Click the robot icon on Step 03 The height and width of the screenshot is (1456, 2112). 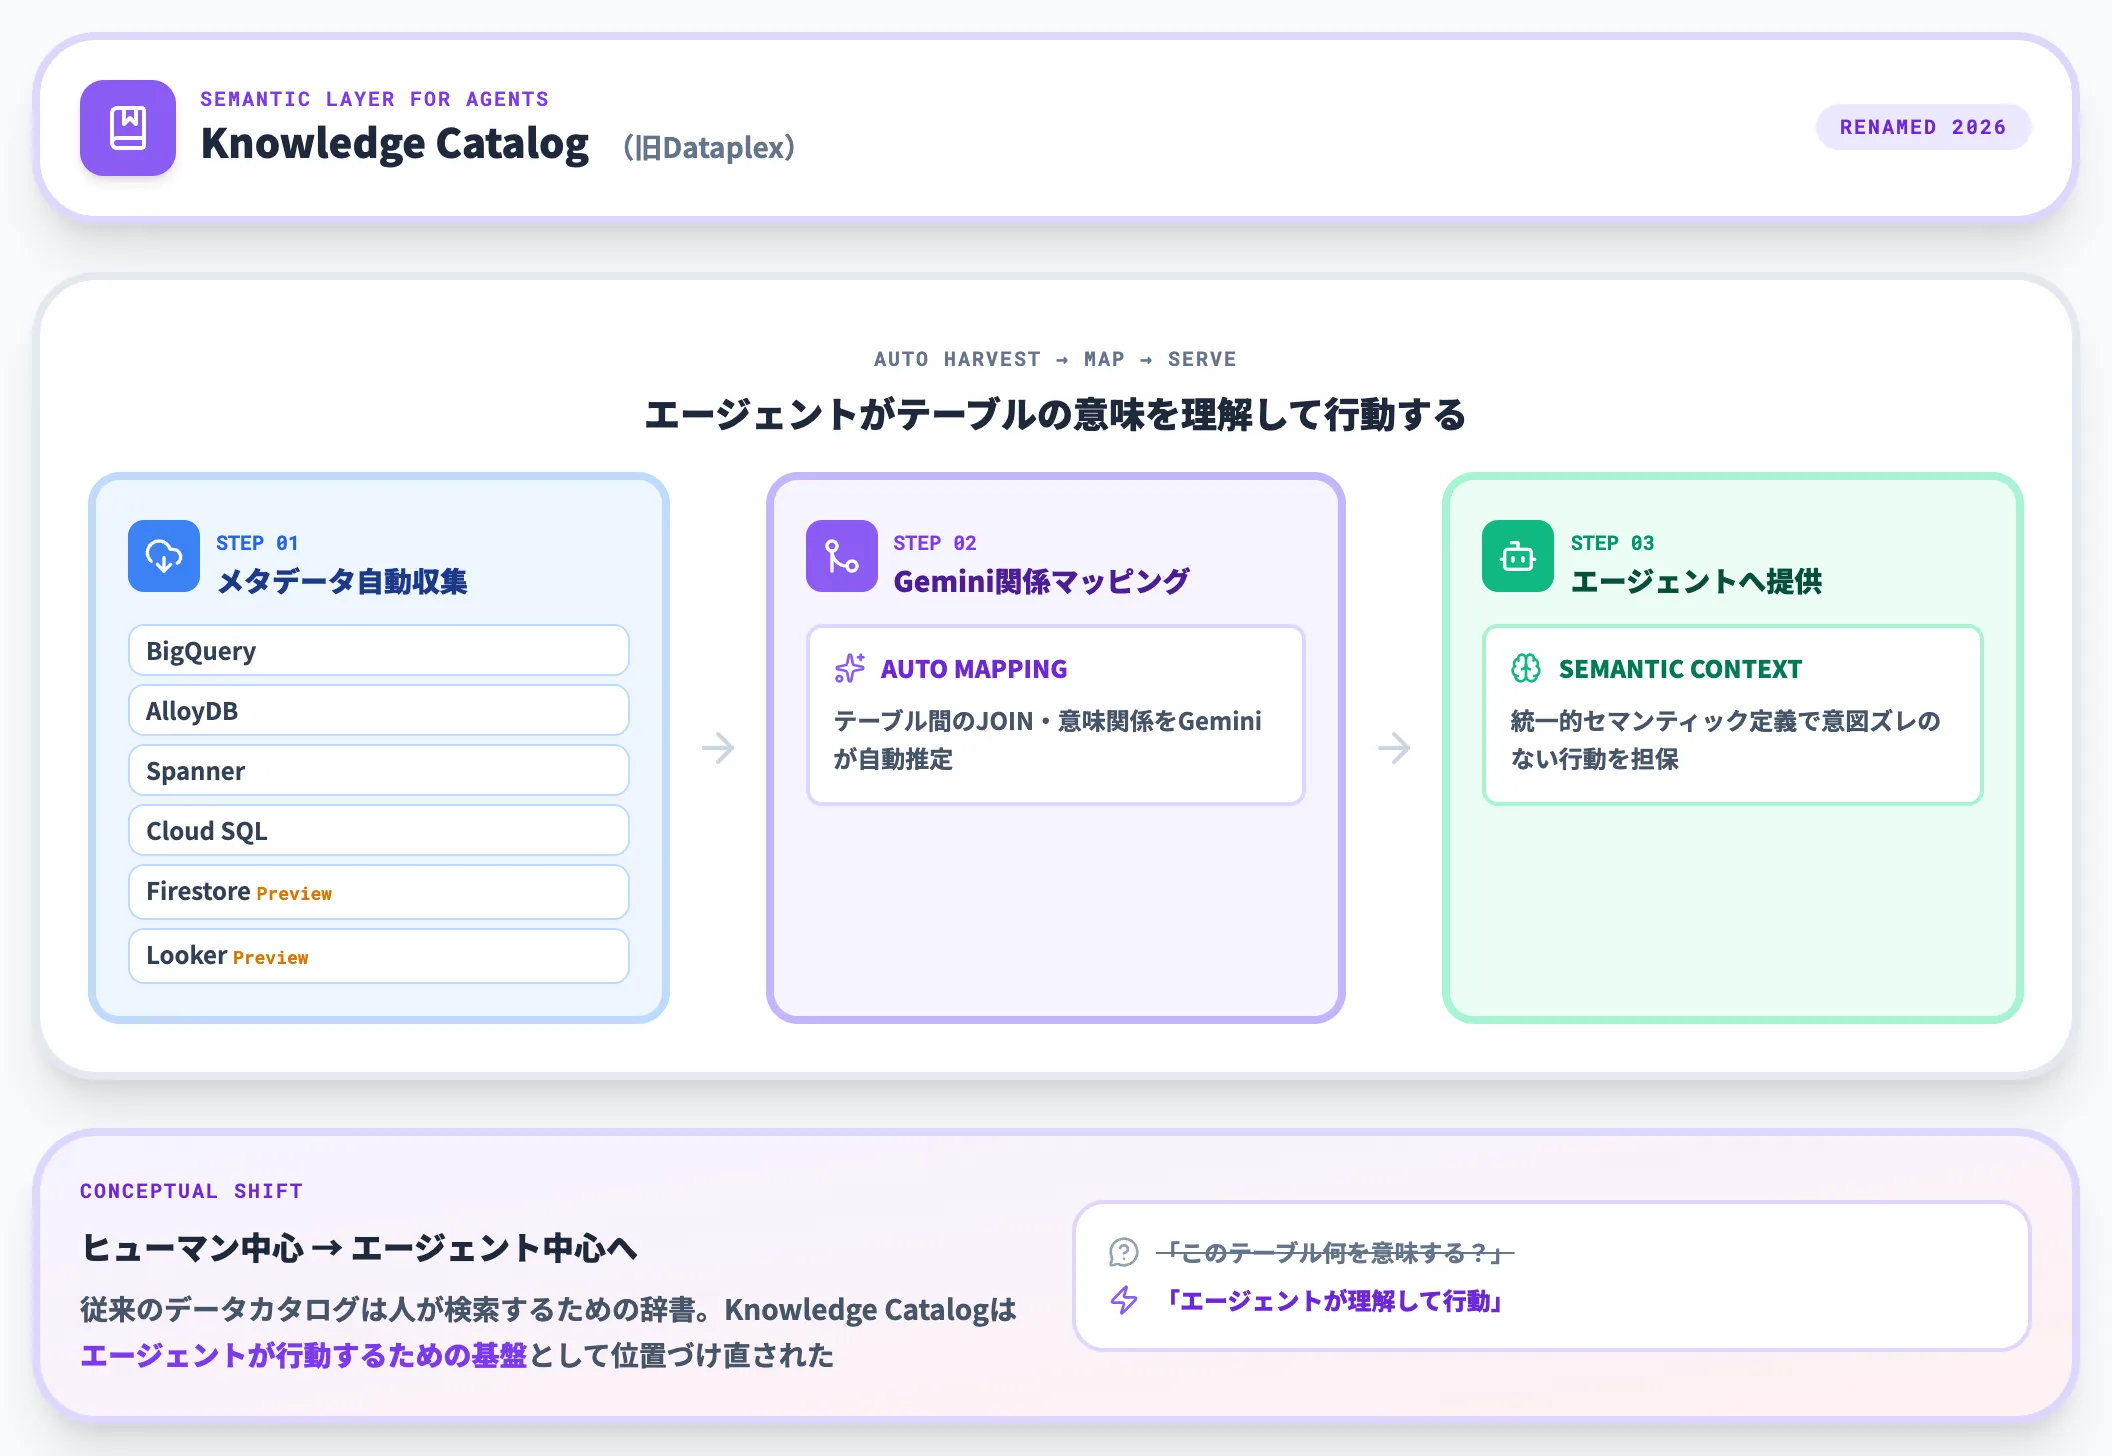pos(1516,556)
